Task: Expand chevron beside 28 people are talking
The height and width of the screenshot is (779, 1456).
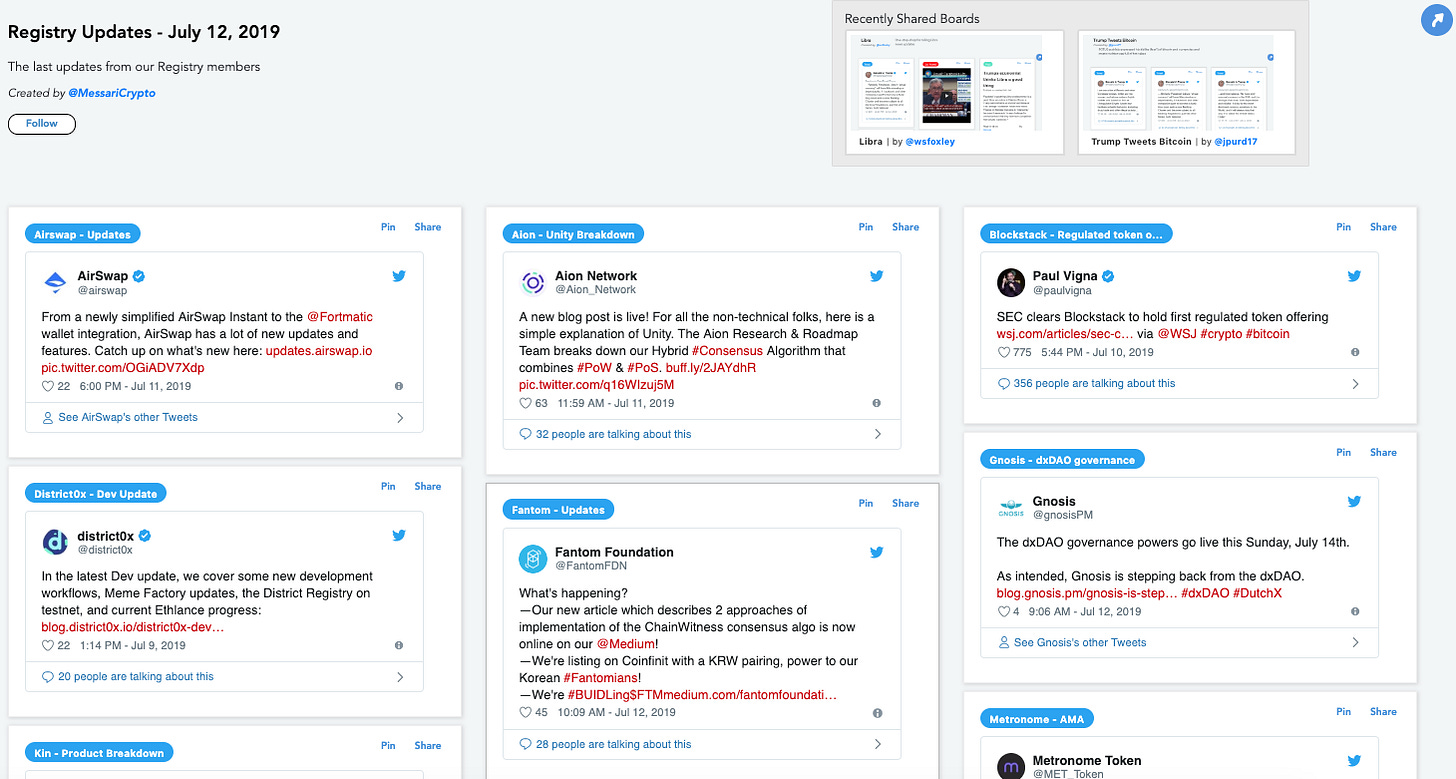Action: (x=878, y=744)
